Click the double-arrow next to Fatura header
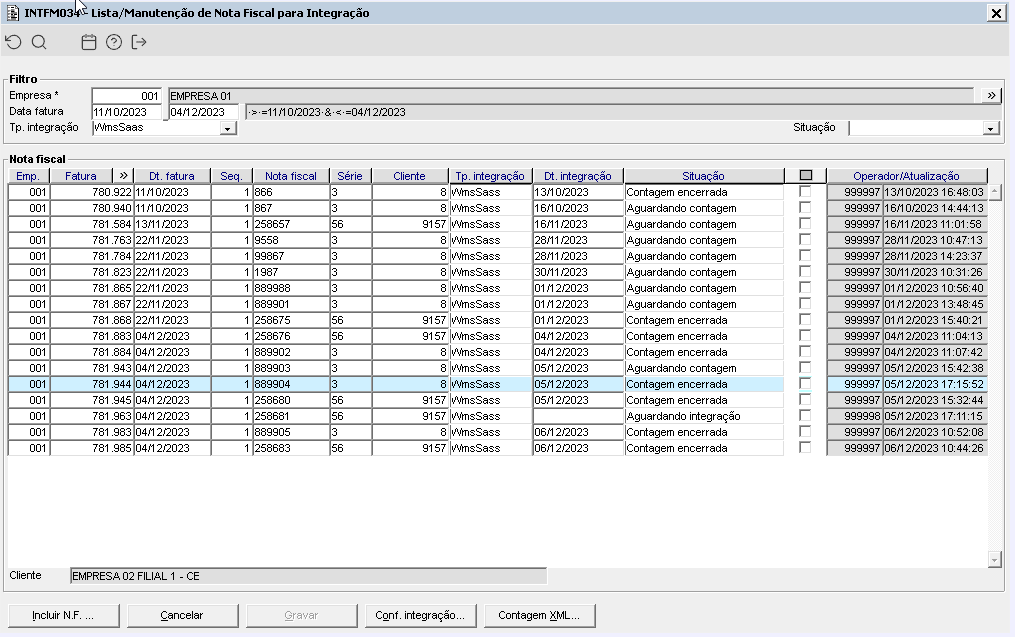Image resolution: width=1015 pixels, height=637 pixels. pyautogui.click(x=123, y=175)
